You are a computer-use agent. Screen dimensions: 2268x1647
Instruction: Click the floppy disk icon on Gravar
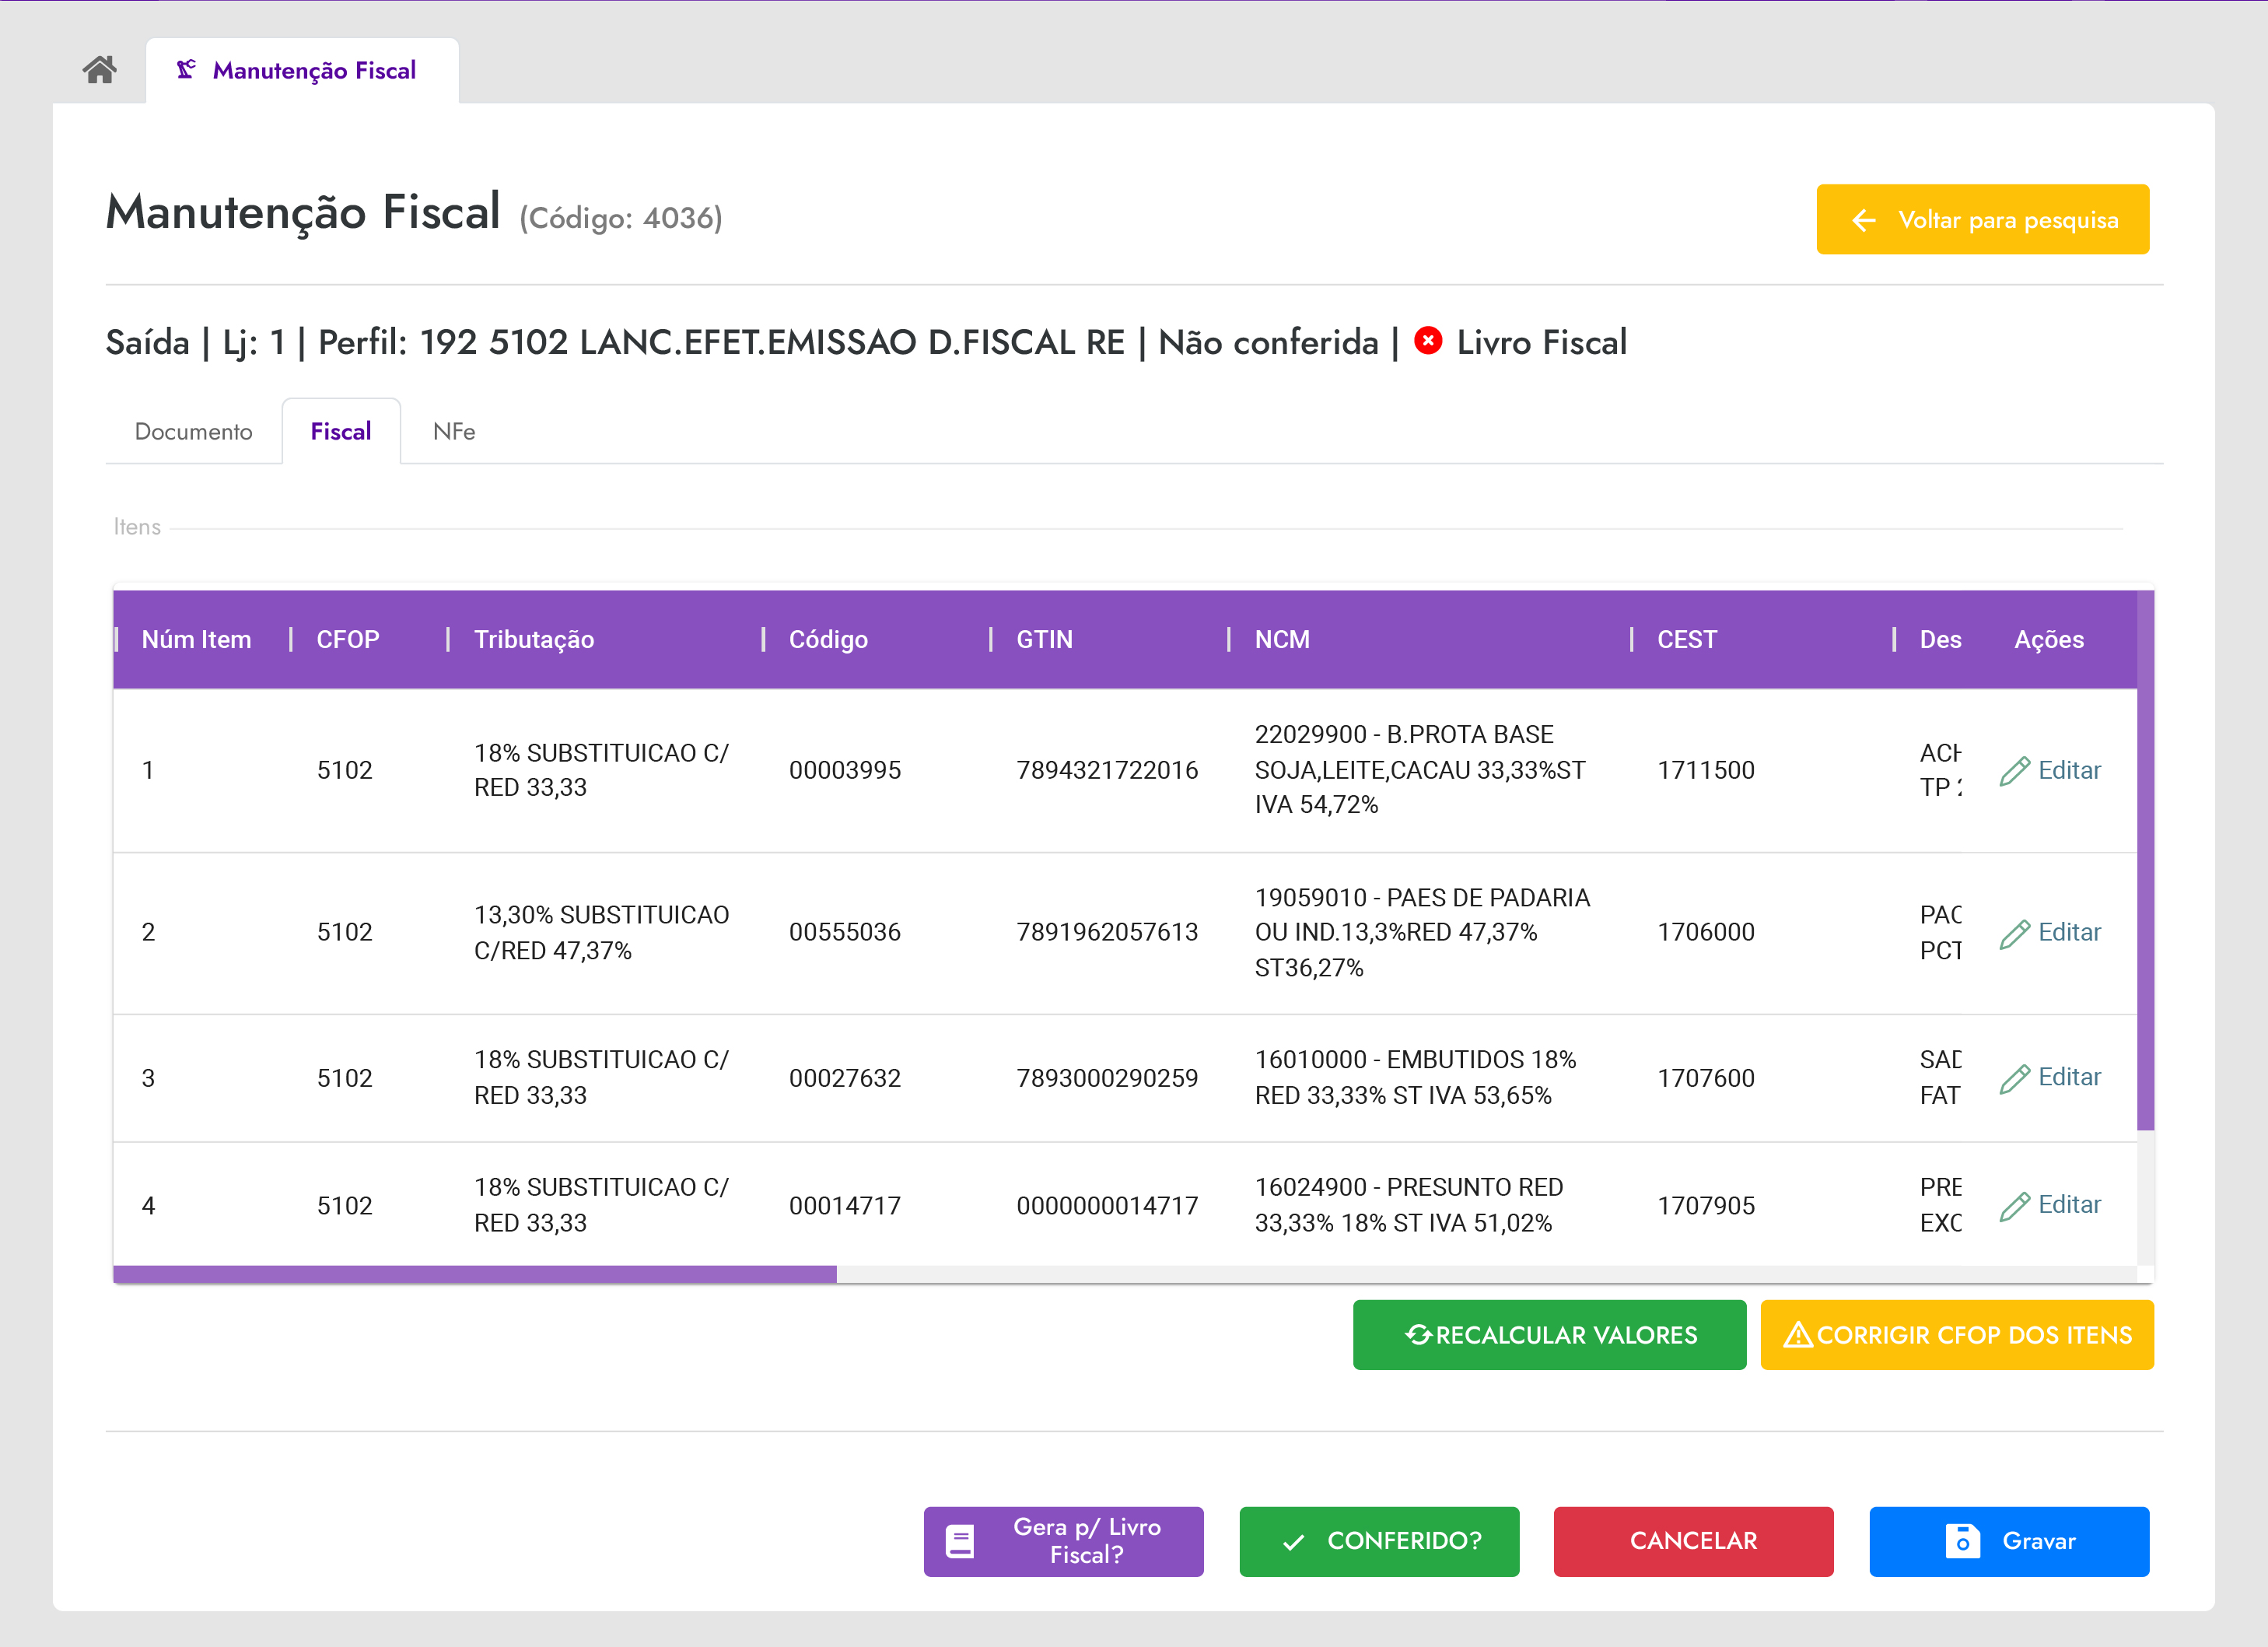[1962, 1541]
